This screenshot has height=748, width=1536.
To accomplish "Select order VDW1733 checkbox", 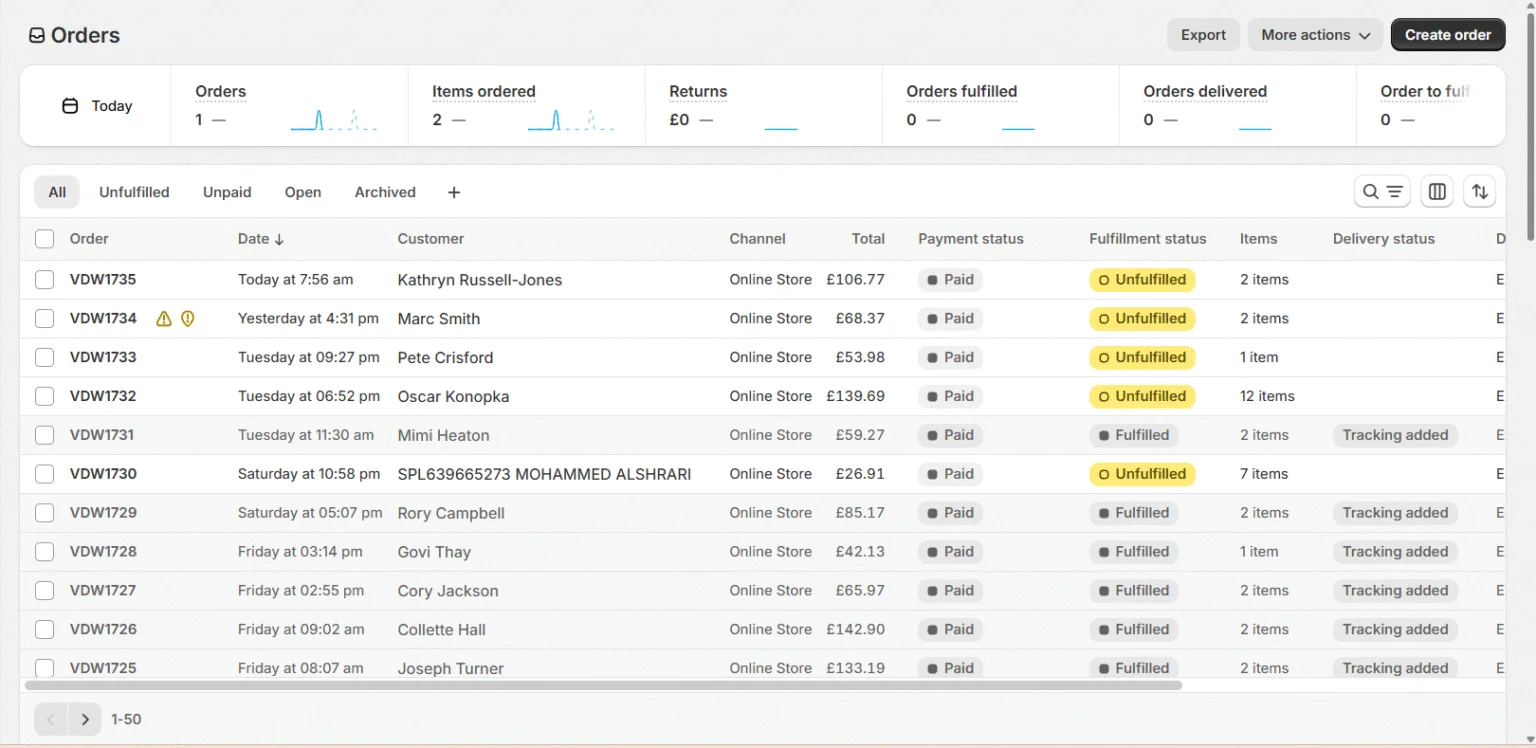I will [45, 357].
